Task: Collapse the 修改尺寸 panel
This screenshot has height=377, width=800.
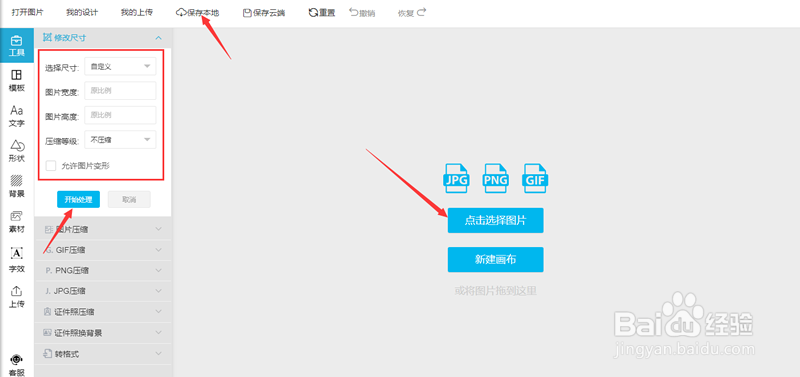Action: click(103, 38)
